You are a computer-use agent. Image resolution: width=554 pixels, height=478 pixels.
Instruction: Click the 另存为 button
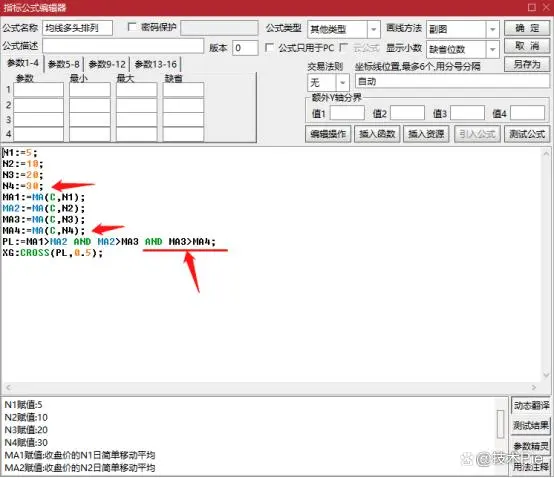[x=527, y=64]
